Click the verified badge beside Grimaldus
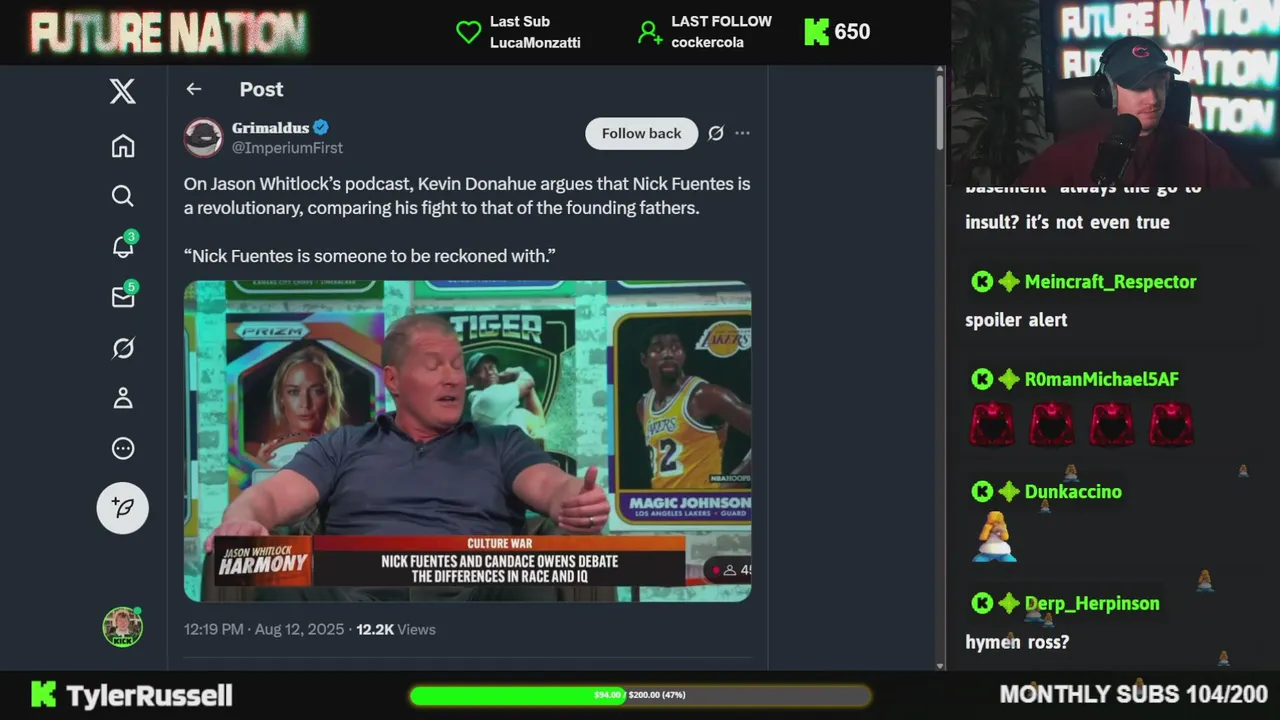Screen dimensions: 1280x720 [x=321, y=127]
